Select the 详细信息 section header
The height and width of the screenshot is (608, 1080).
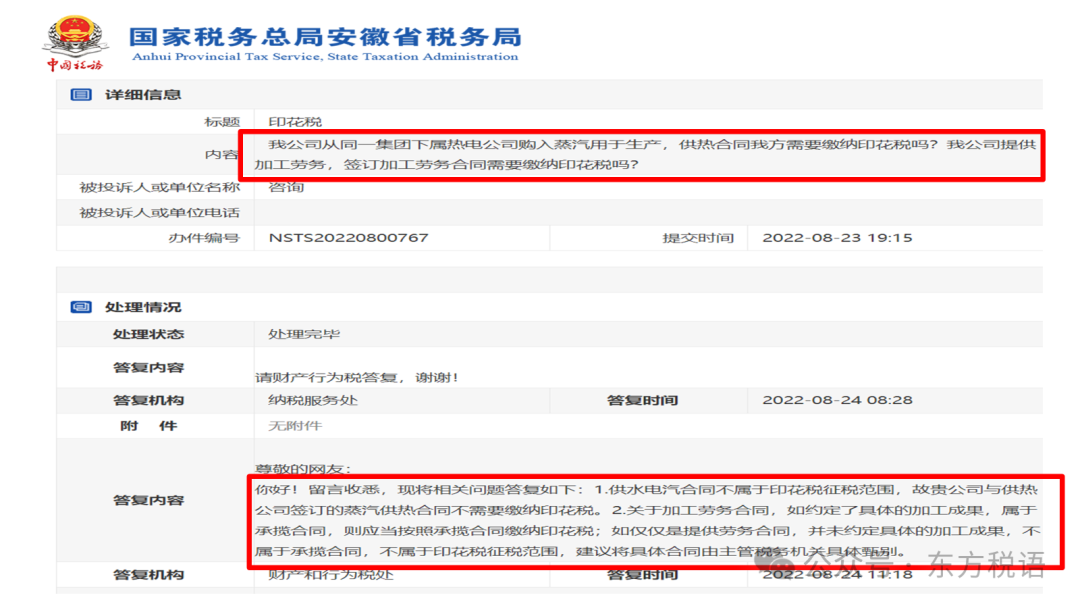coord(143,95)
